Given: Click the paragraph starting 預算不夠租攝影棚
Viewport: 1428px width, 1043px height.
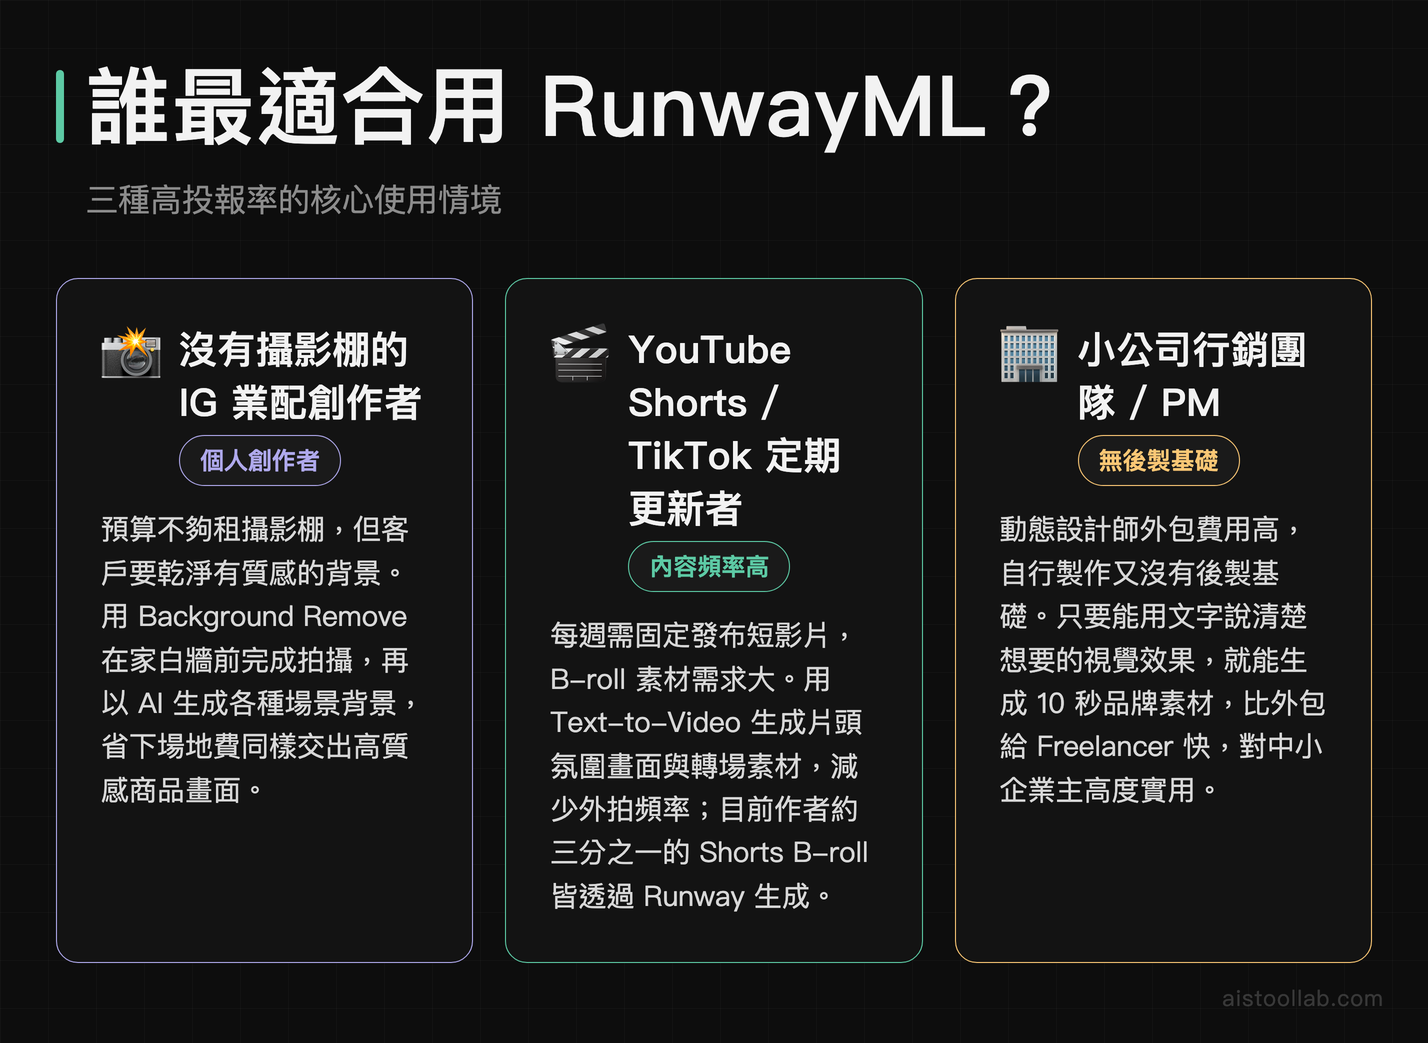Looking at the screenshot, I should (x=258, y=659).
